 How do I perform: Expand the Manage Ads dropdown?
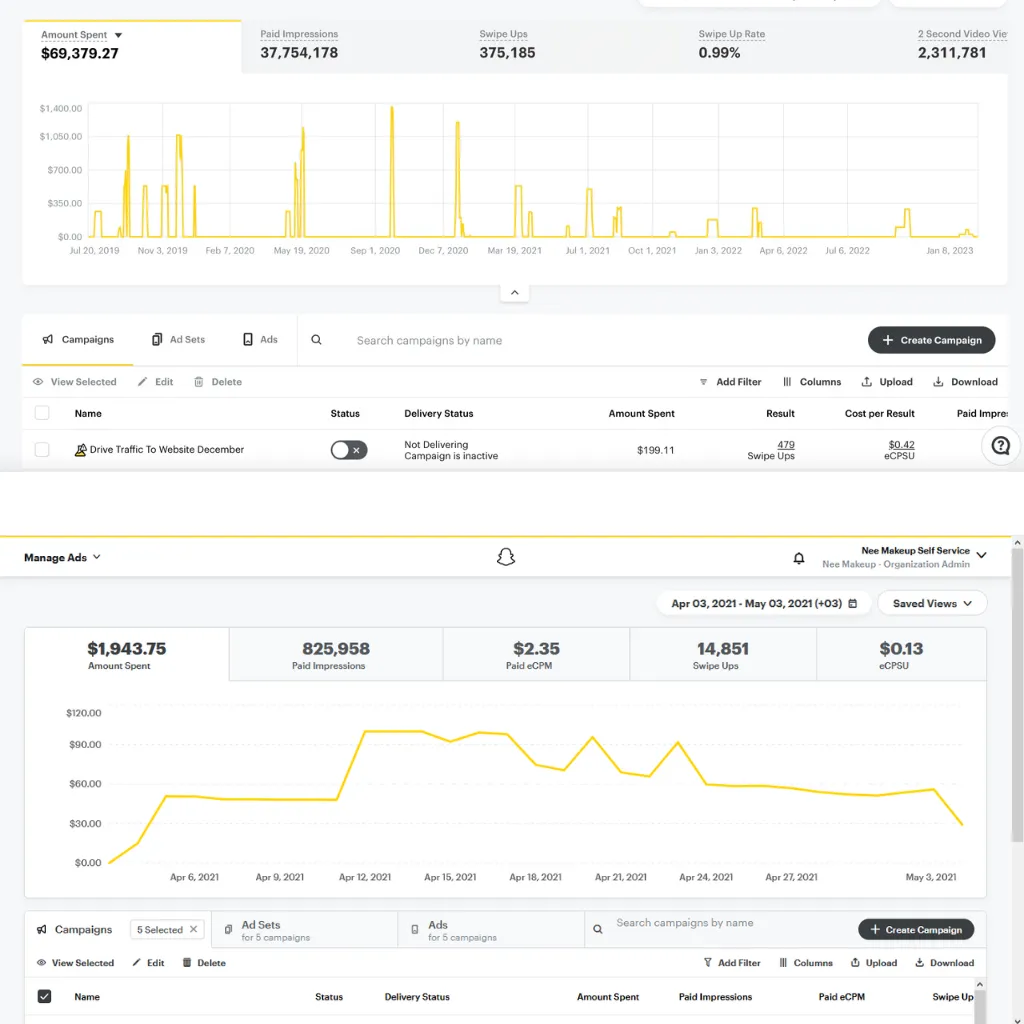62,558
